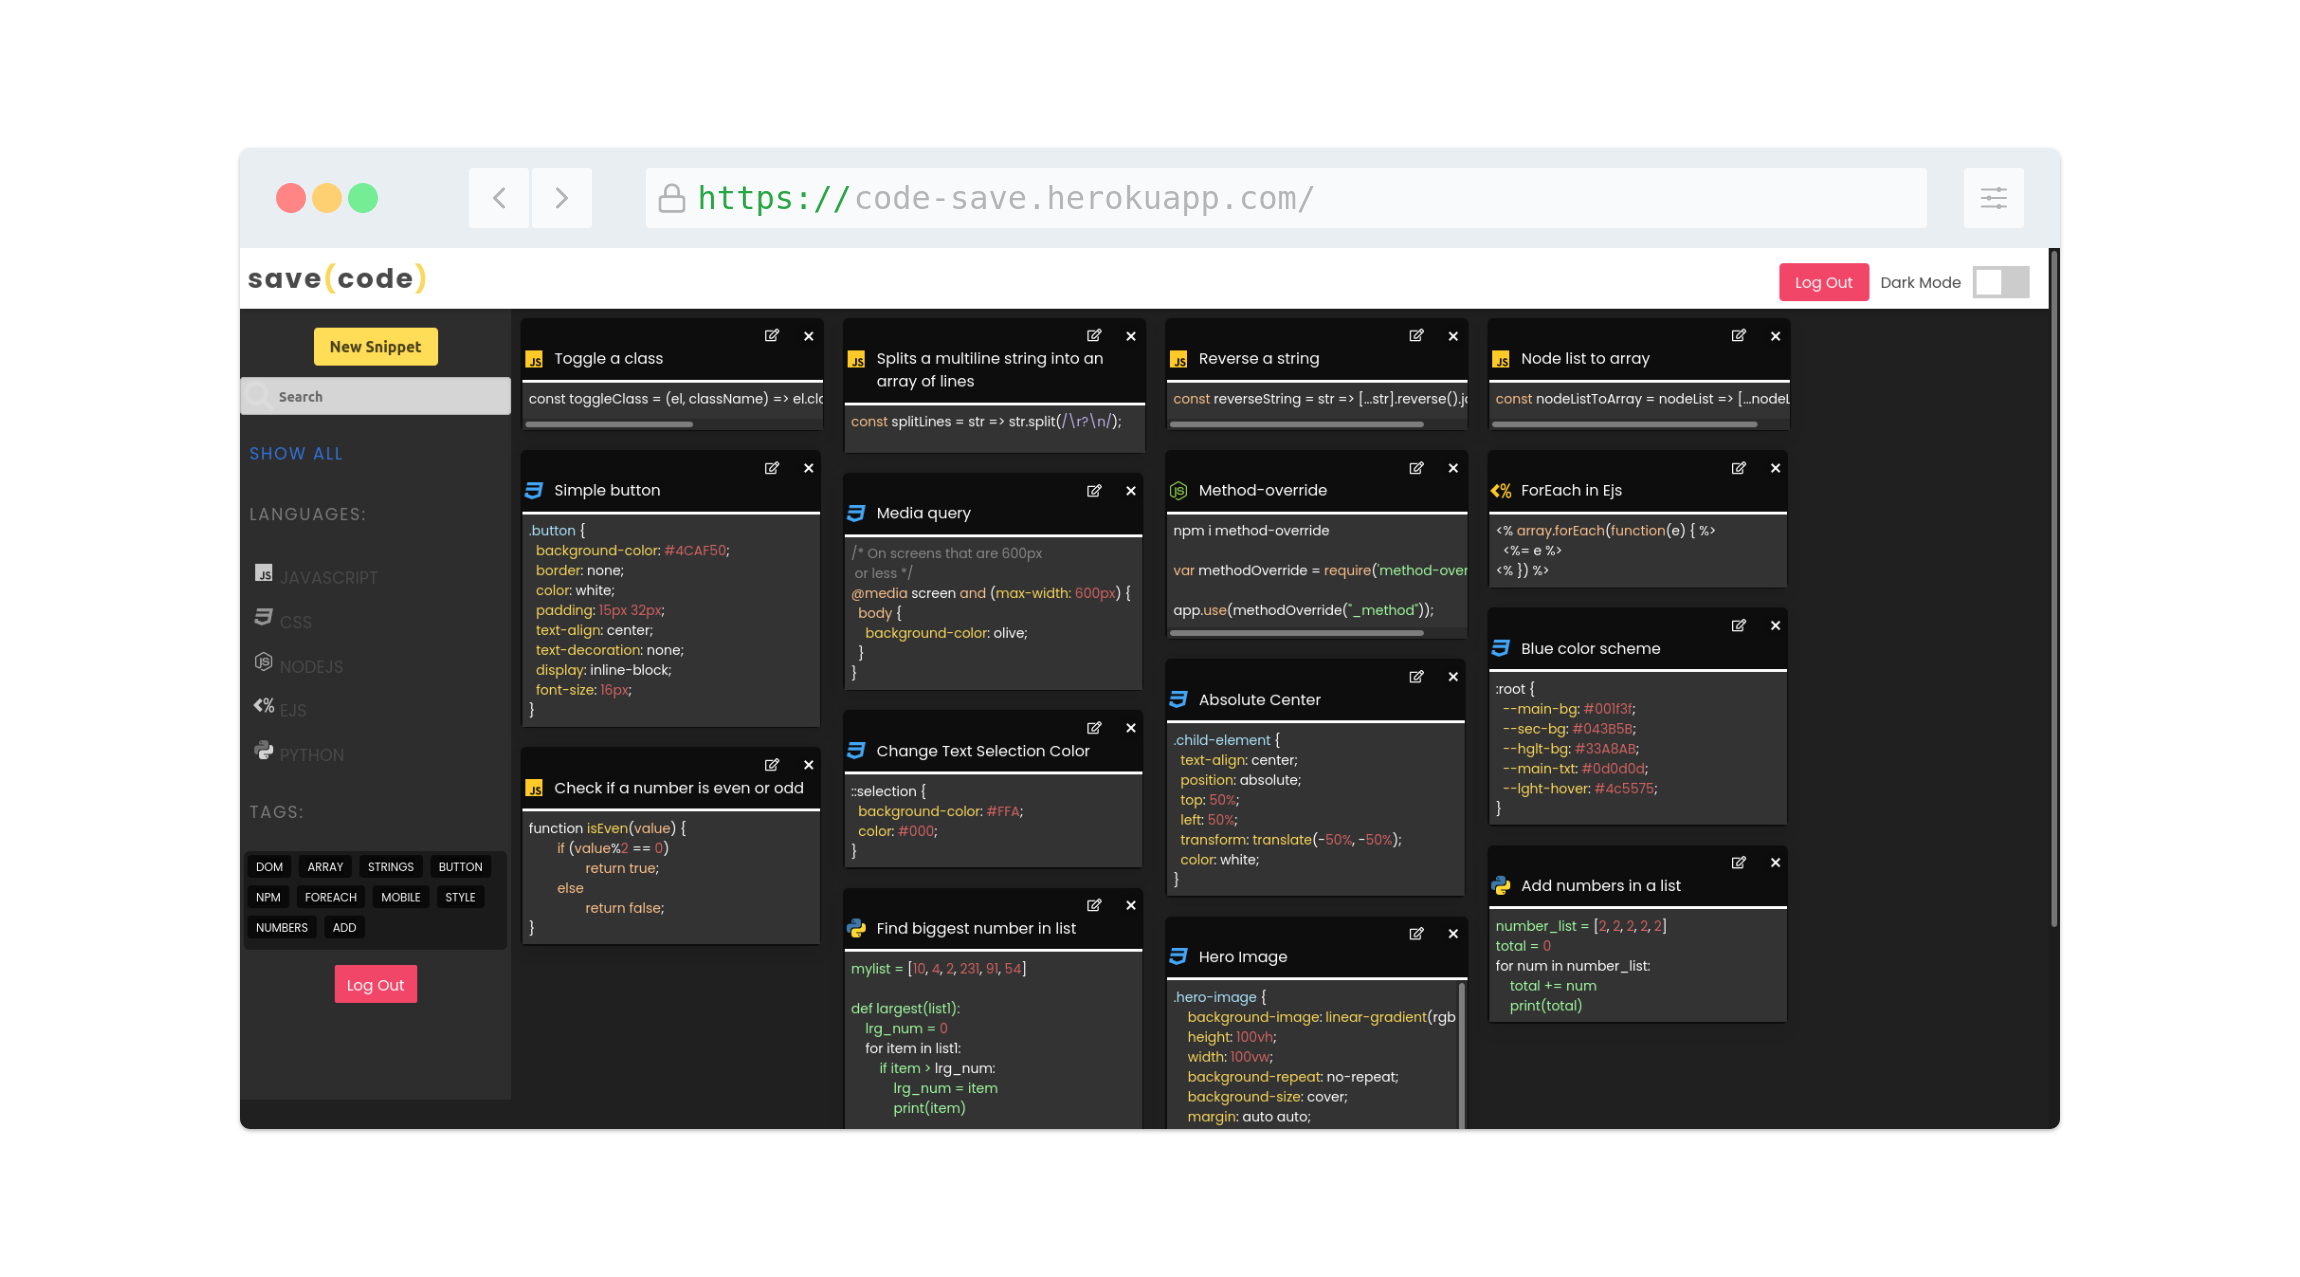Select the FOREACH tag

click(330, 897)
